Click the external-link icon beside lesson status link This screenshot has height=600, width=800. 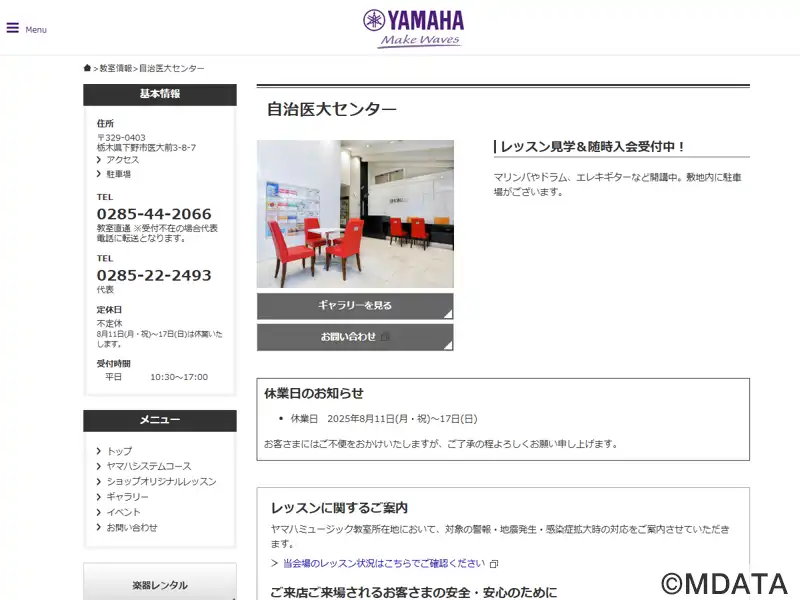pyautogui.click(x=493, y=564)
